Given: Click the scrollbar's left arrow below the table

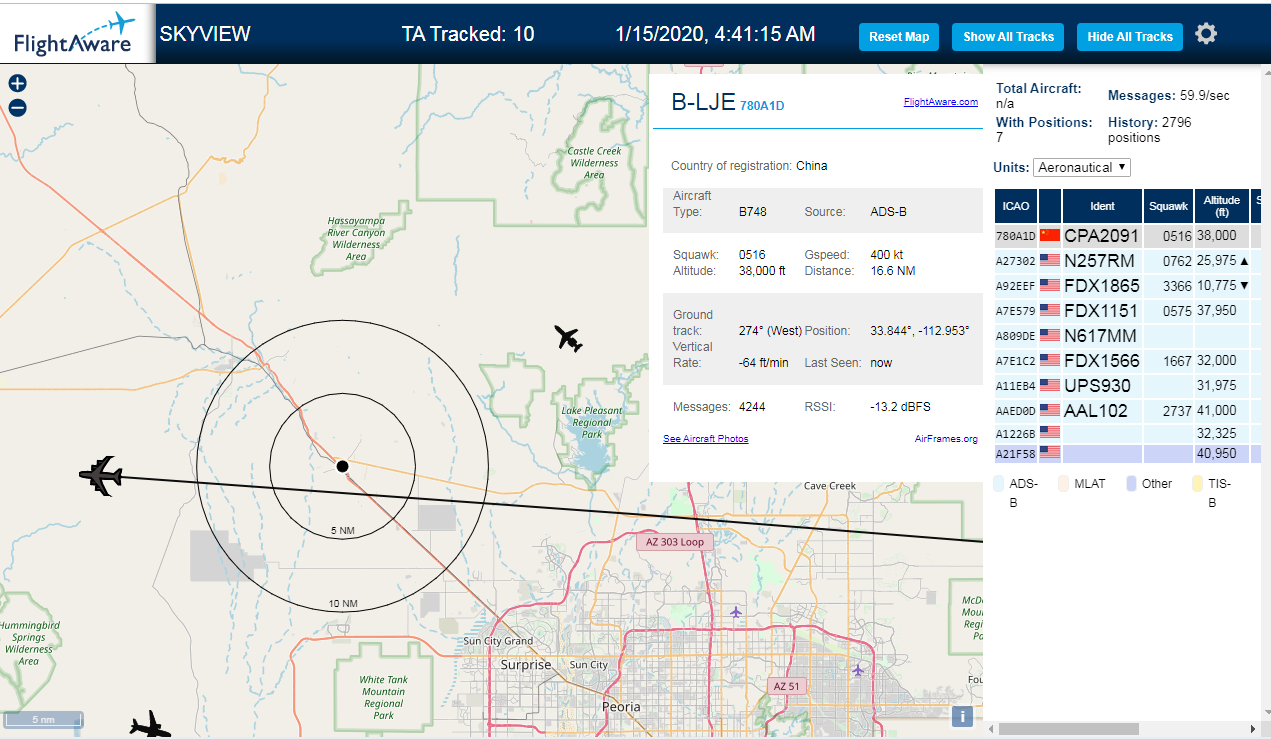Looking at the screenshot, I should tap(989, 729).
